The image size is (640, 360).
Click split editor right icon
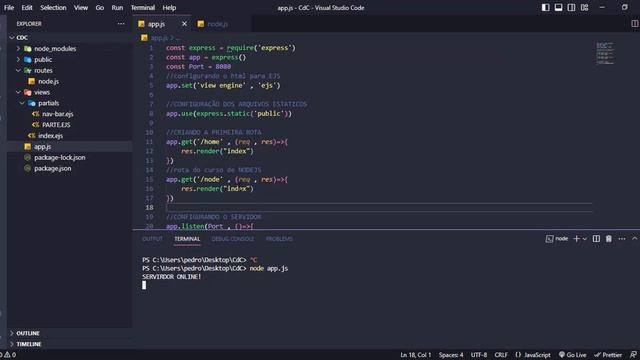[635, 24]
